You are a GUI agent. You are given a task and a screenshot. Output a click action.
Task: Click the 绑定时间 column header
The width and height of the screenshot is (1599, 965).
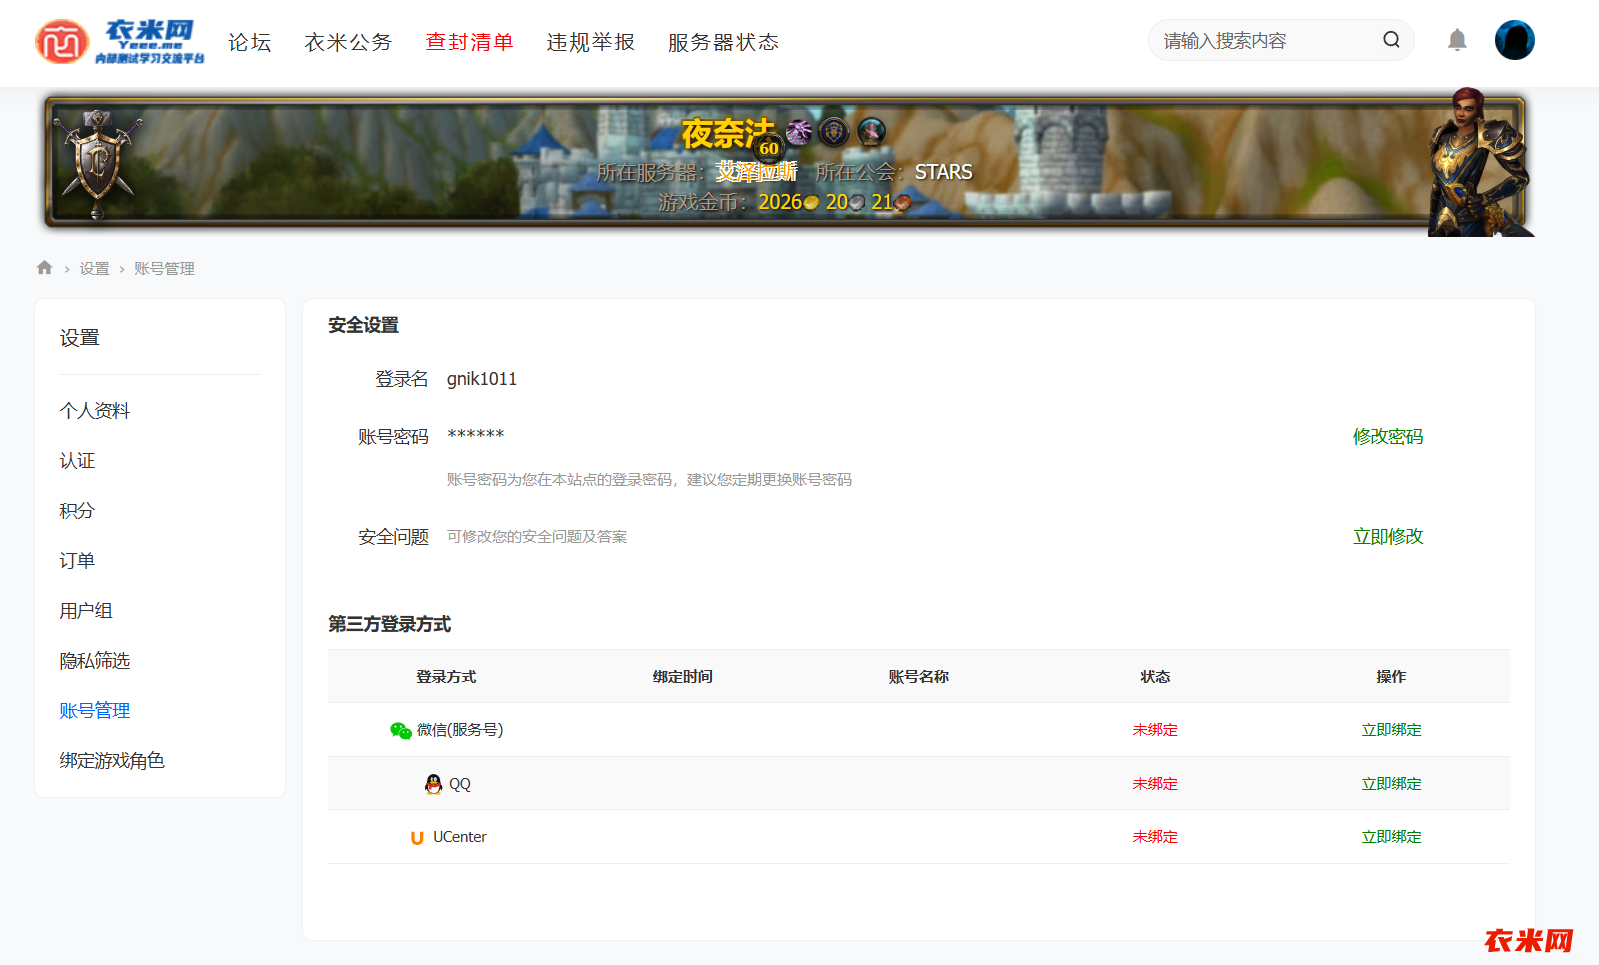pyautogui.click(x=683, y=677)
